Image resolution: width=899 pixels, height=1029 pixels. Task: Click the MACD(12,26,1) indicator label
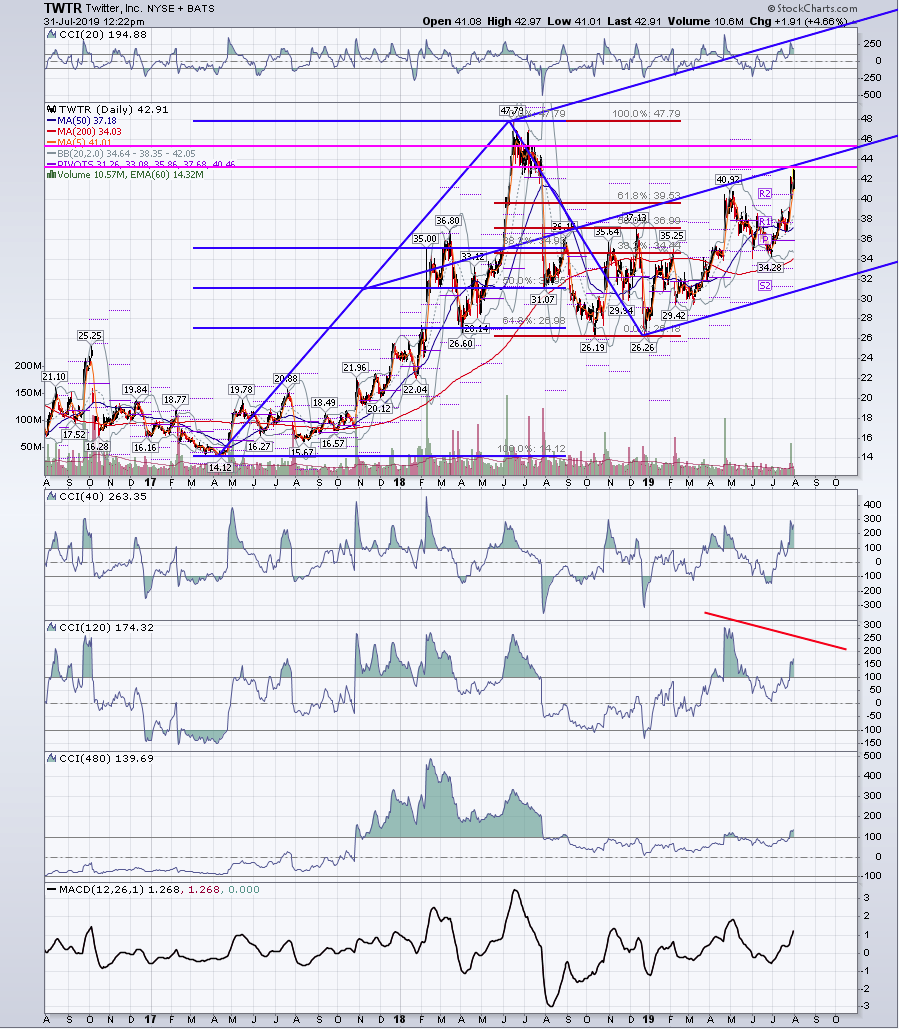click(102, 890)
